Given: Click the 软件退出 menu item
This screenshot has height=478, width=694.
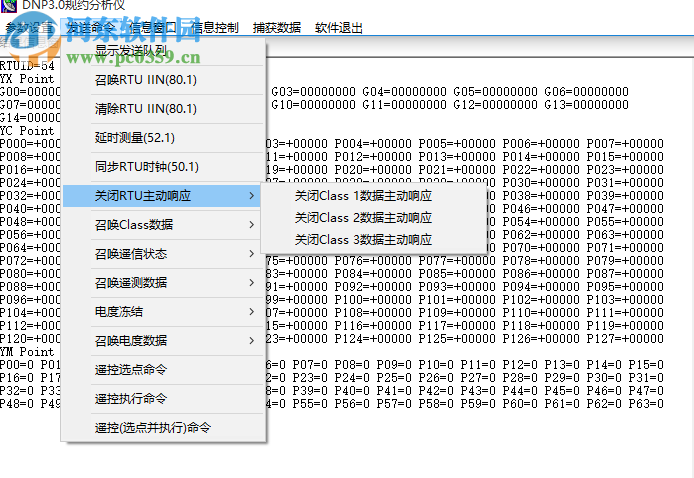Looking at the screenshot, I should coord(339,28).
